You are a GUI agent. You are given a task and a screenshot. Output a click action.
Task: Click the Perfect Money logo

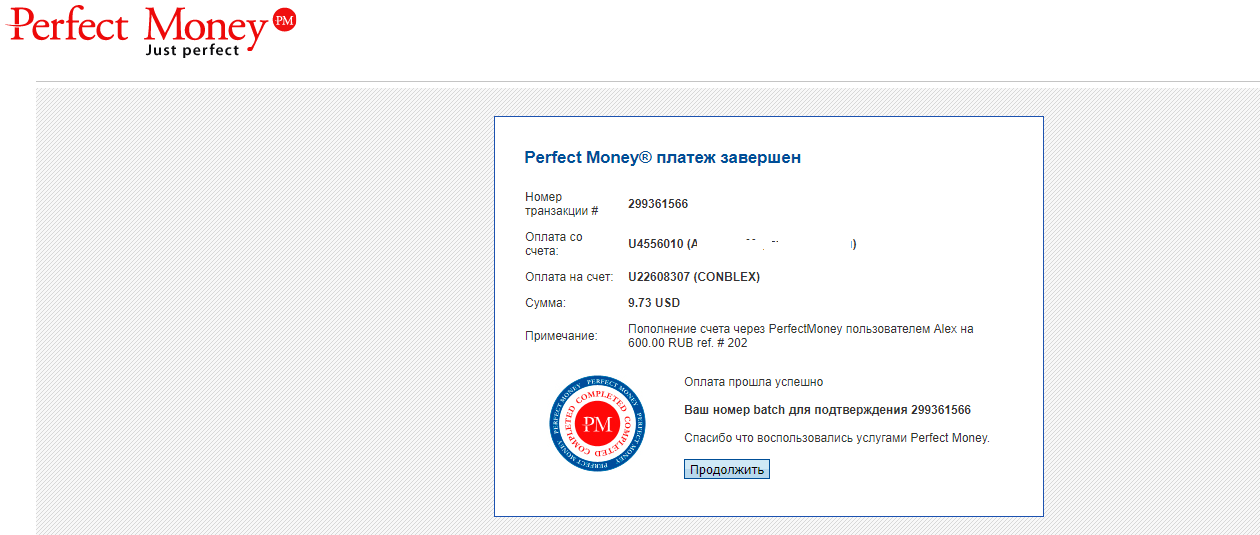click(152, 29)
